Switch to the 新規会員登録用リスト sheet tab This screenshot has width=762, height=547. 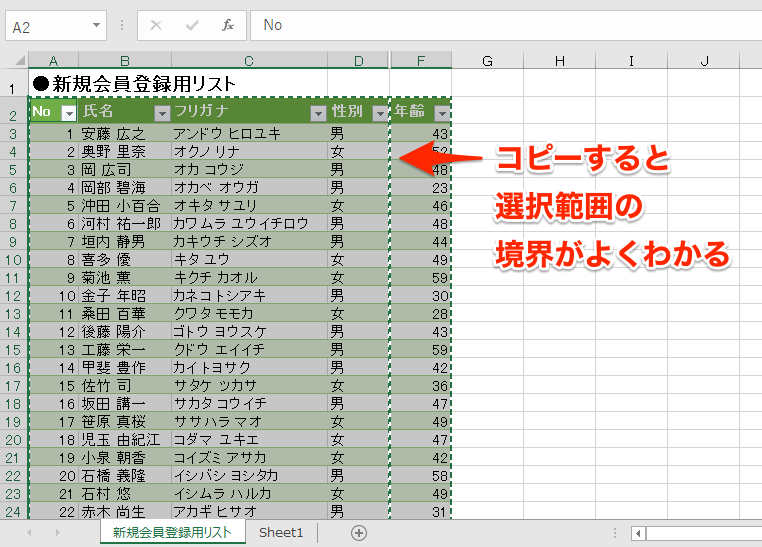click(172, 532)
